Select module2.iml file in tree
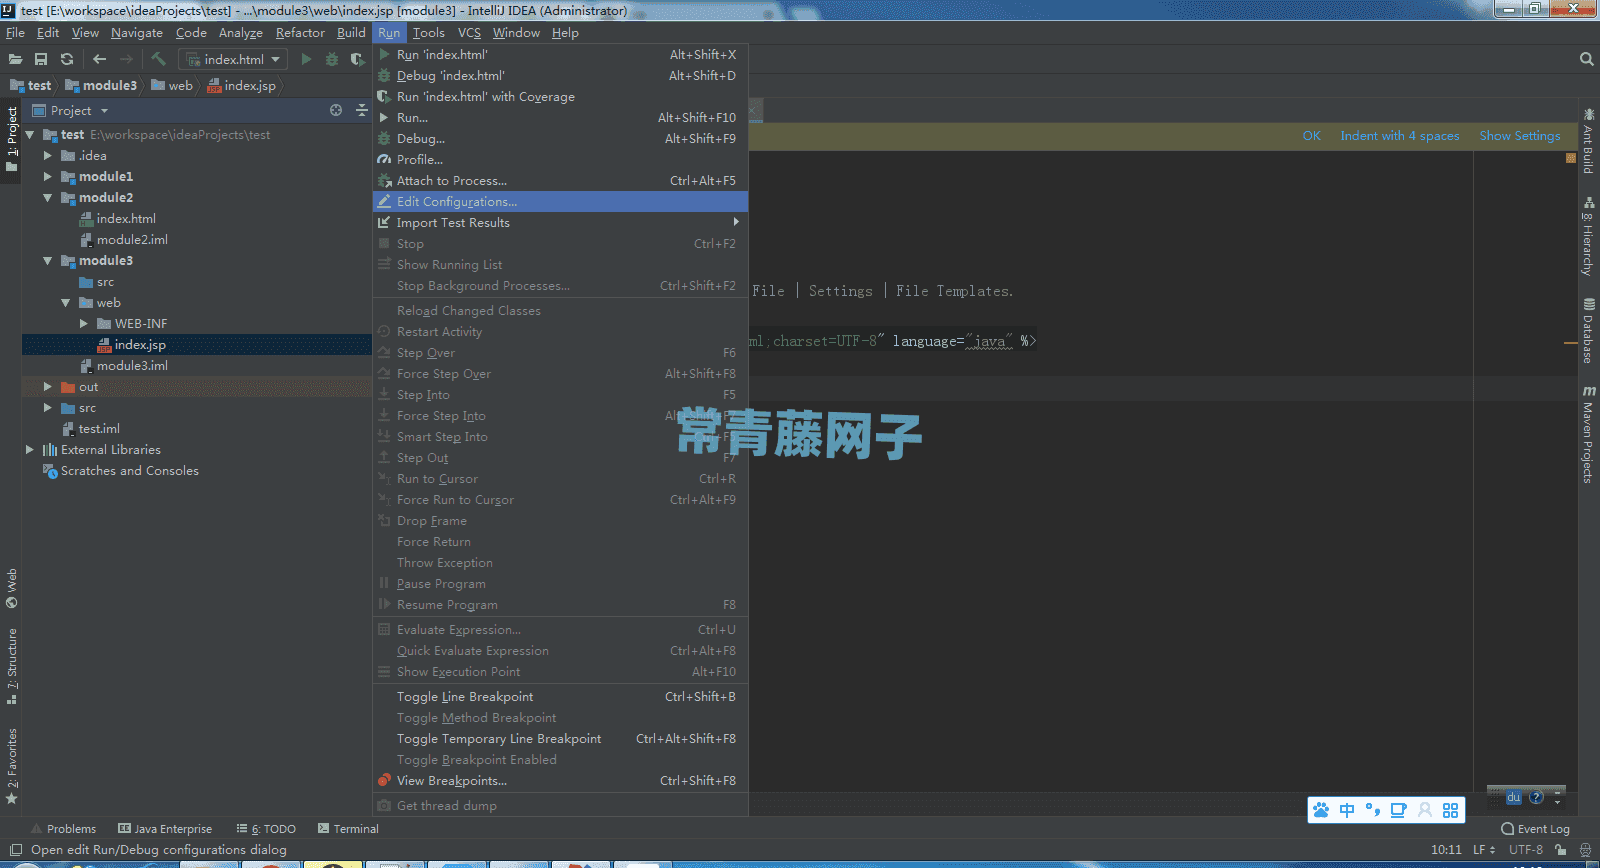Image resolution: width=1600 pixels, height=868 pixels. [132, 239]
